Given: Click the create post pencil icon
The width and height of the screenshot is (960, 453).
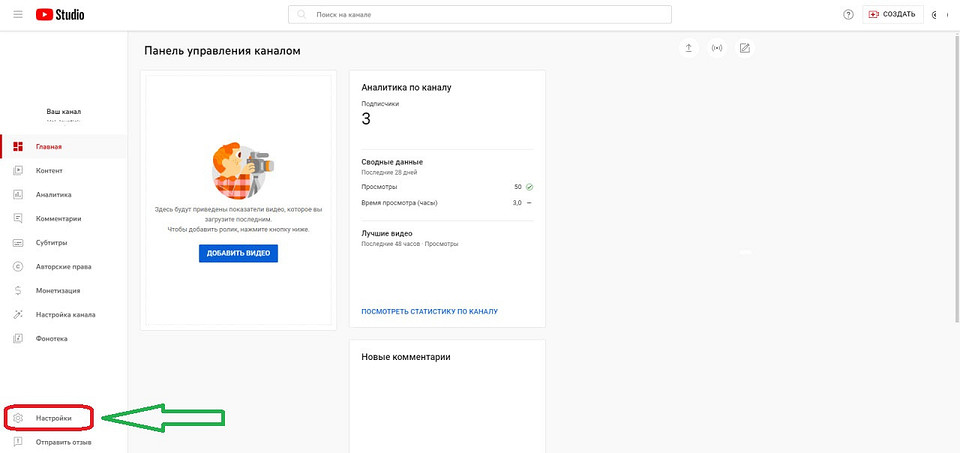Looking at the screenshot, I should tap(744, 48).
